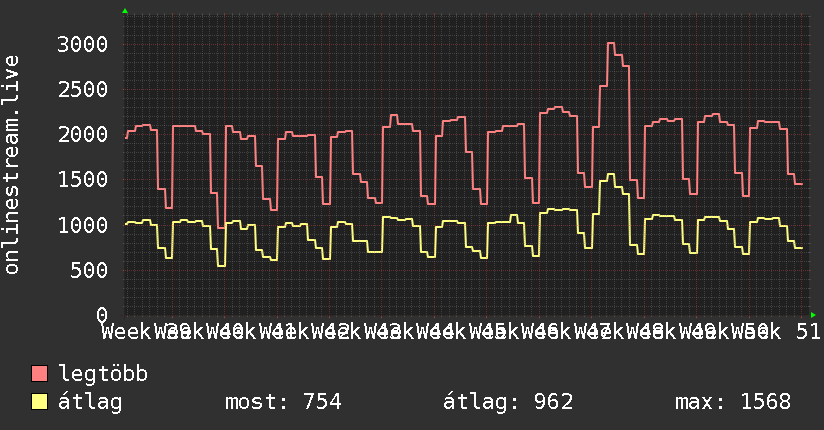Click the 2000 y-axis label
Screen dimensions: 824x430
(x=83, y=135)
